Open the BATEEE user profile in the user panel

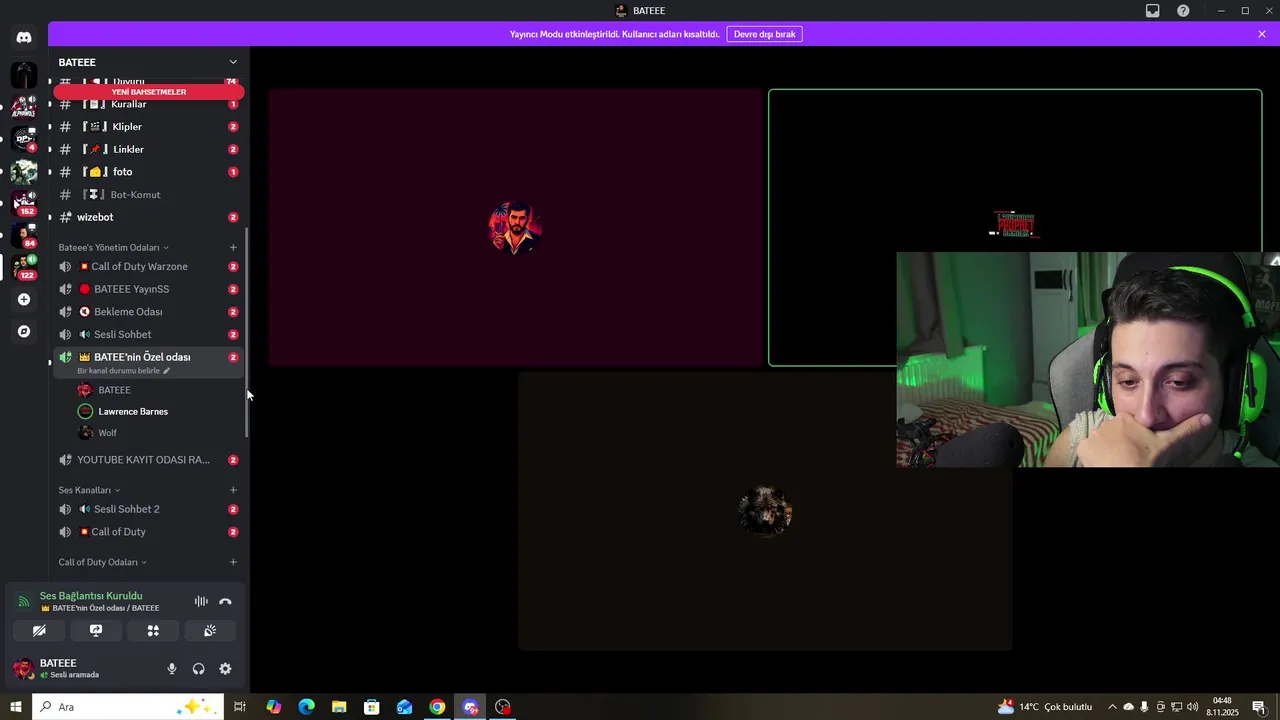coord(84,669)
